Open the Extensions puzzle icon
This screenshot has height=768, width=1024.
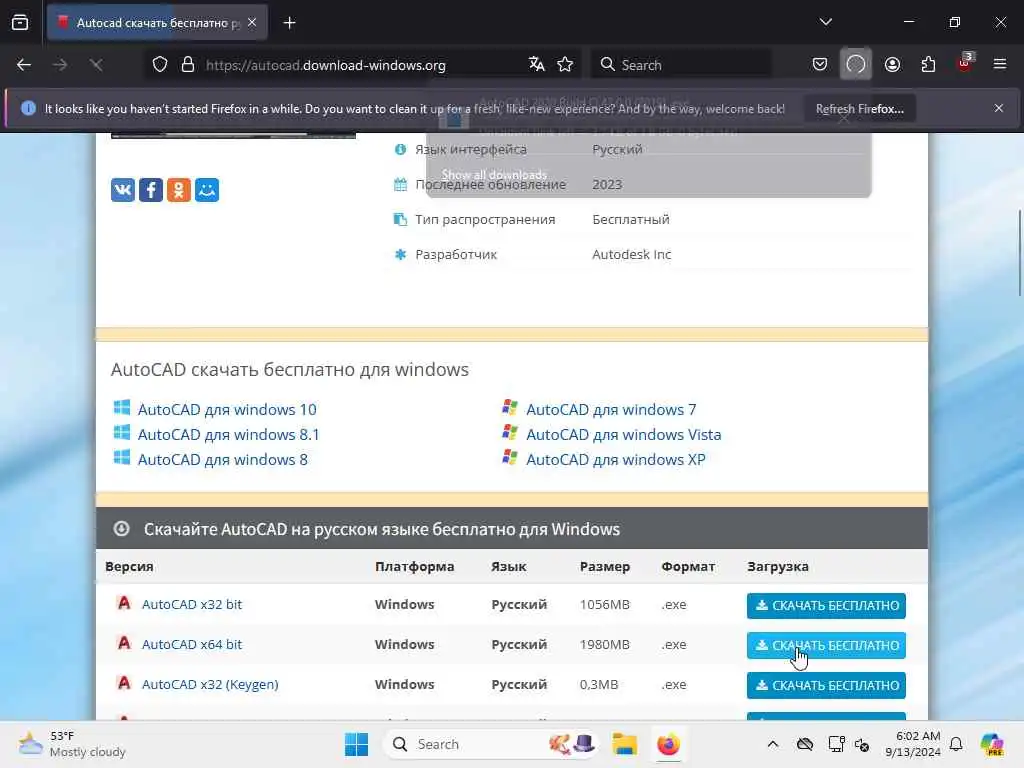tap(928, 65)
